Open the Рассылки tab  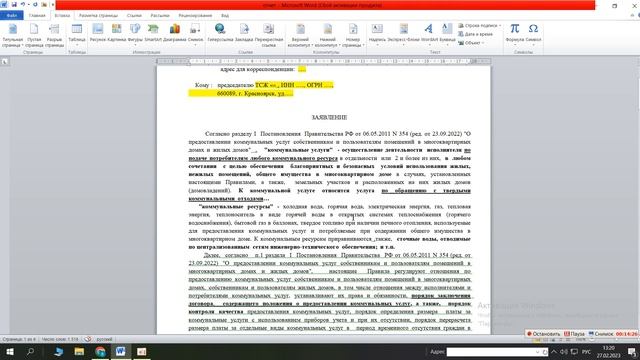[x=160, y=16]
